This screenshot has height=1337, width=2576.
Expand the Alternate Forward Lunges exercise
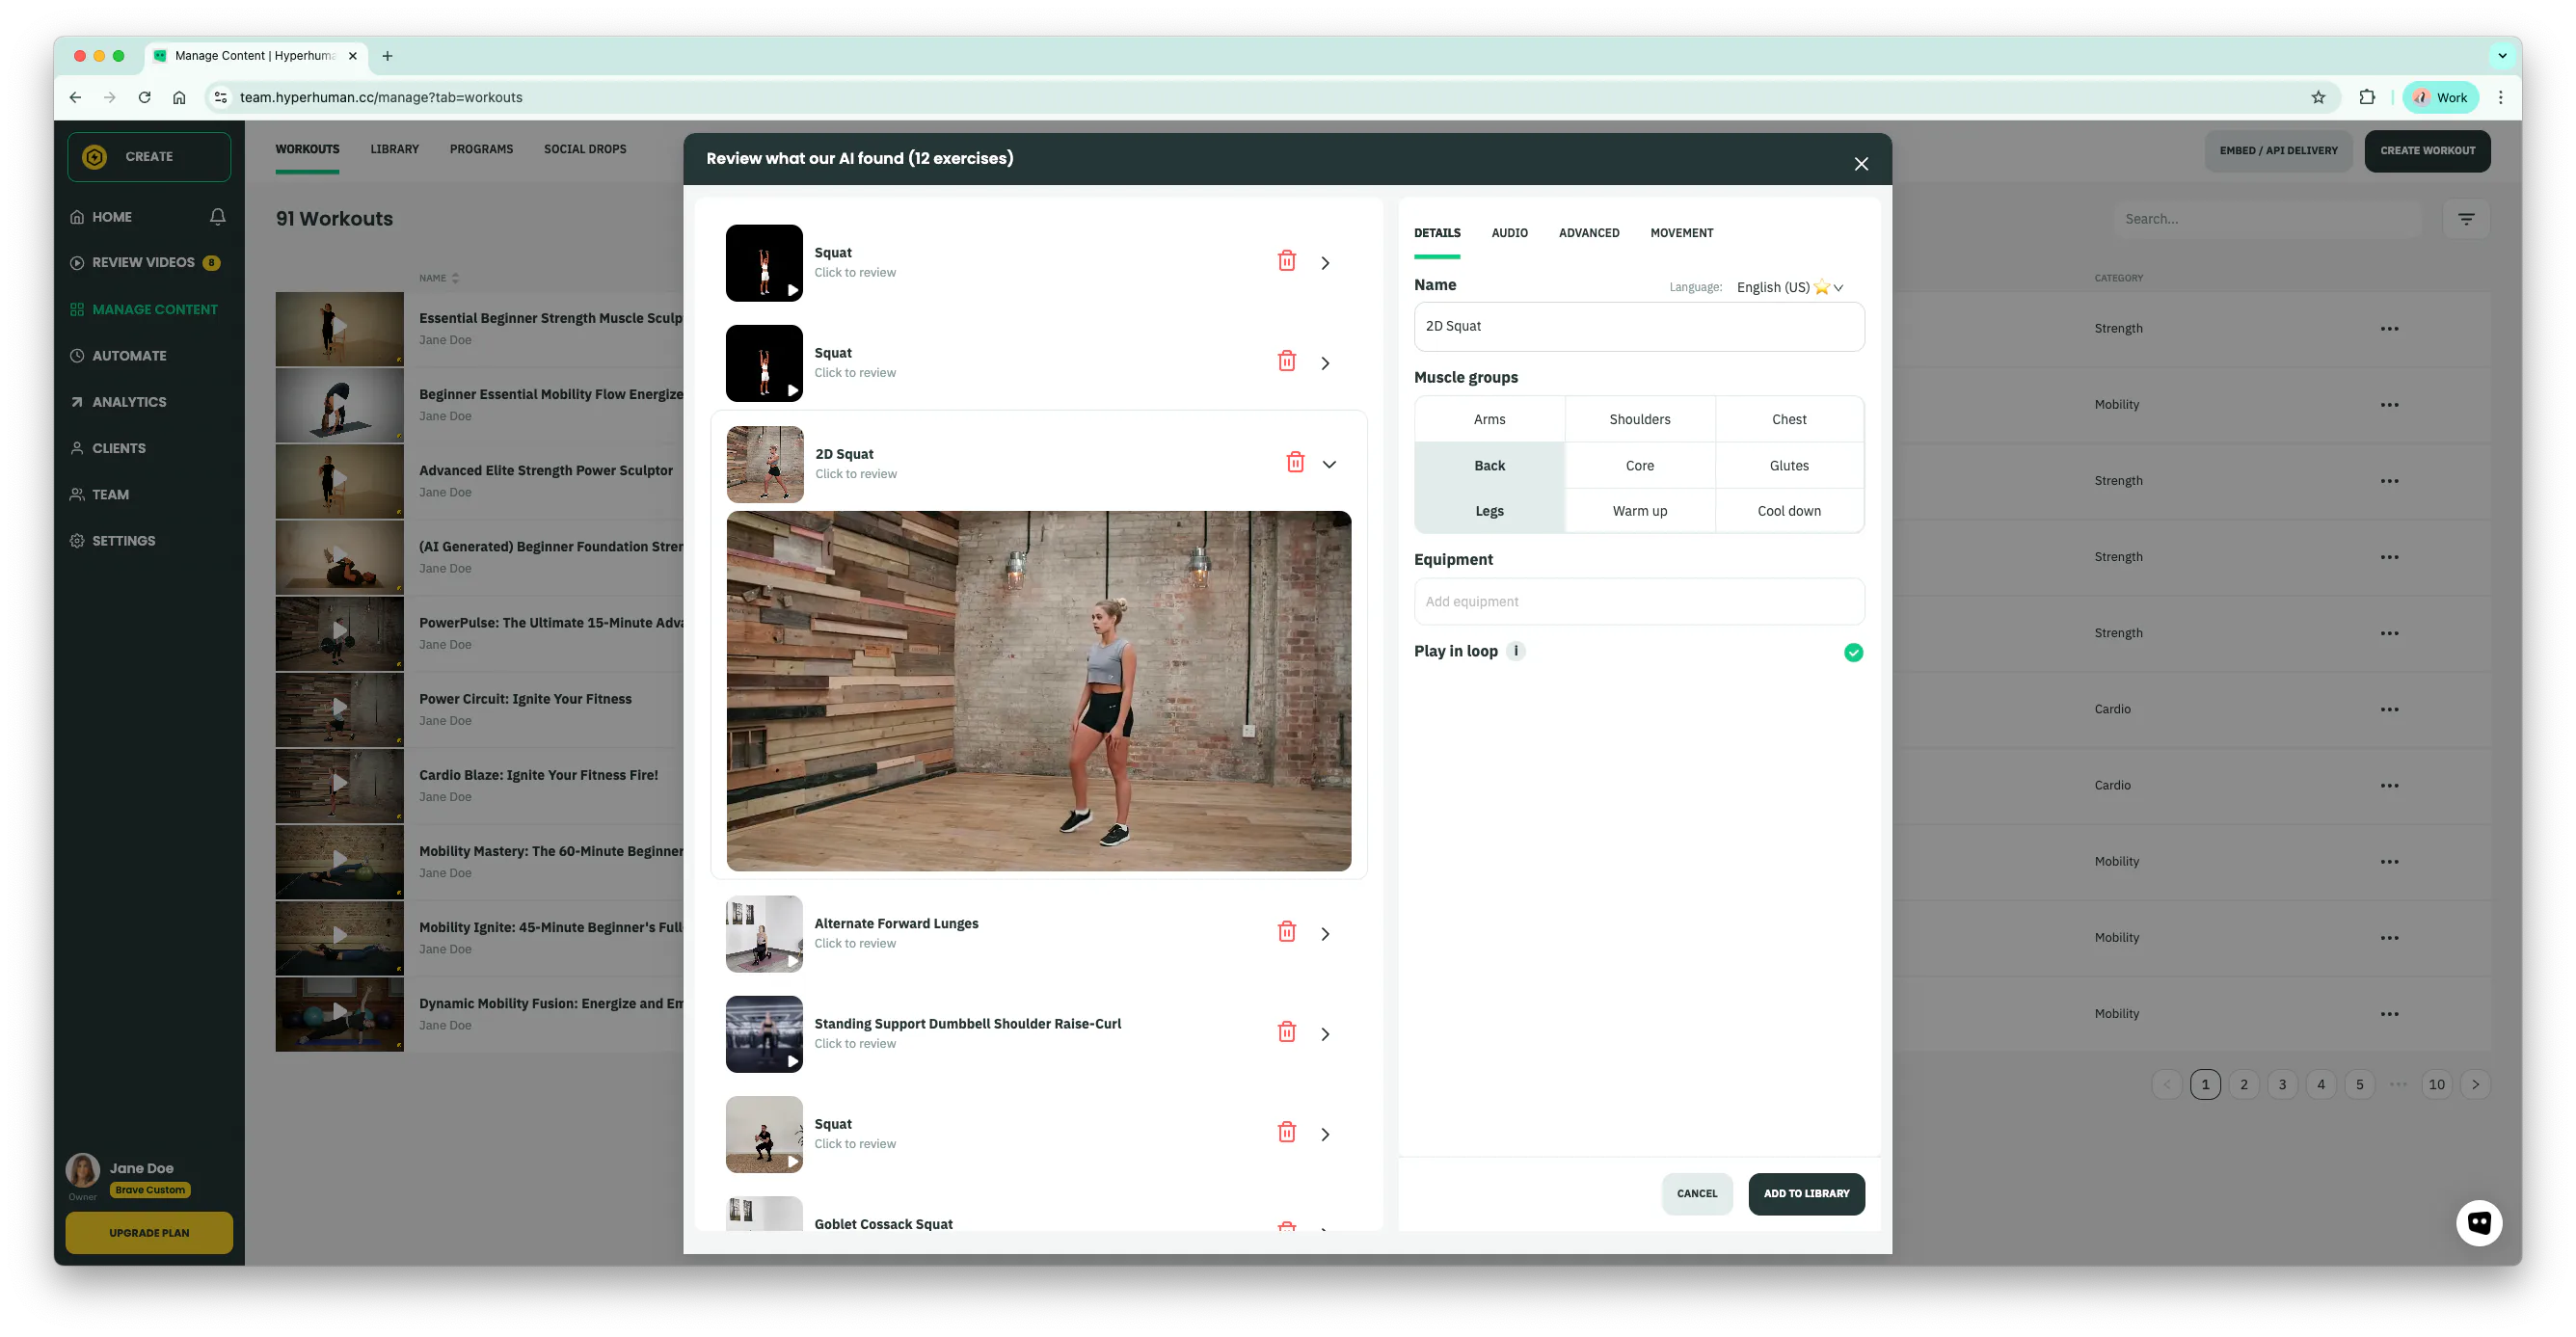[1325, 932]
